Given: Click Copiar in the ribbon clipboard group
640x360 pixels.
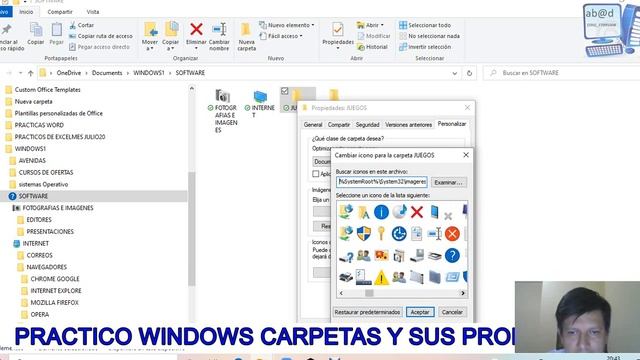Looking at the screenshot, I should point(36,33).
